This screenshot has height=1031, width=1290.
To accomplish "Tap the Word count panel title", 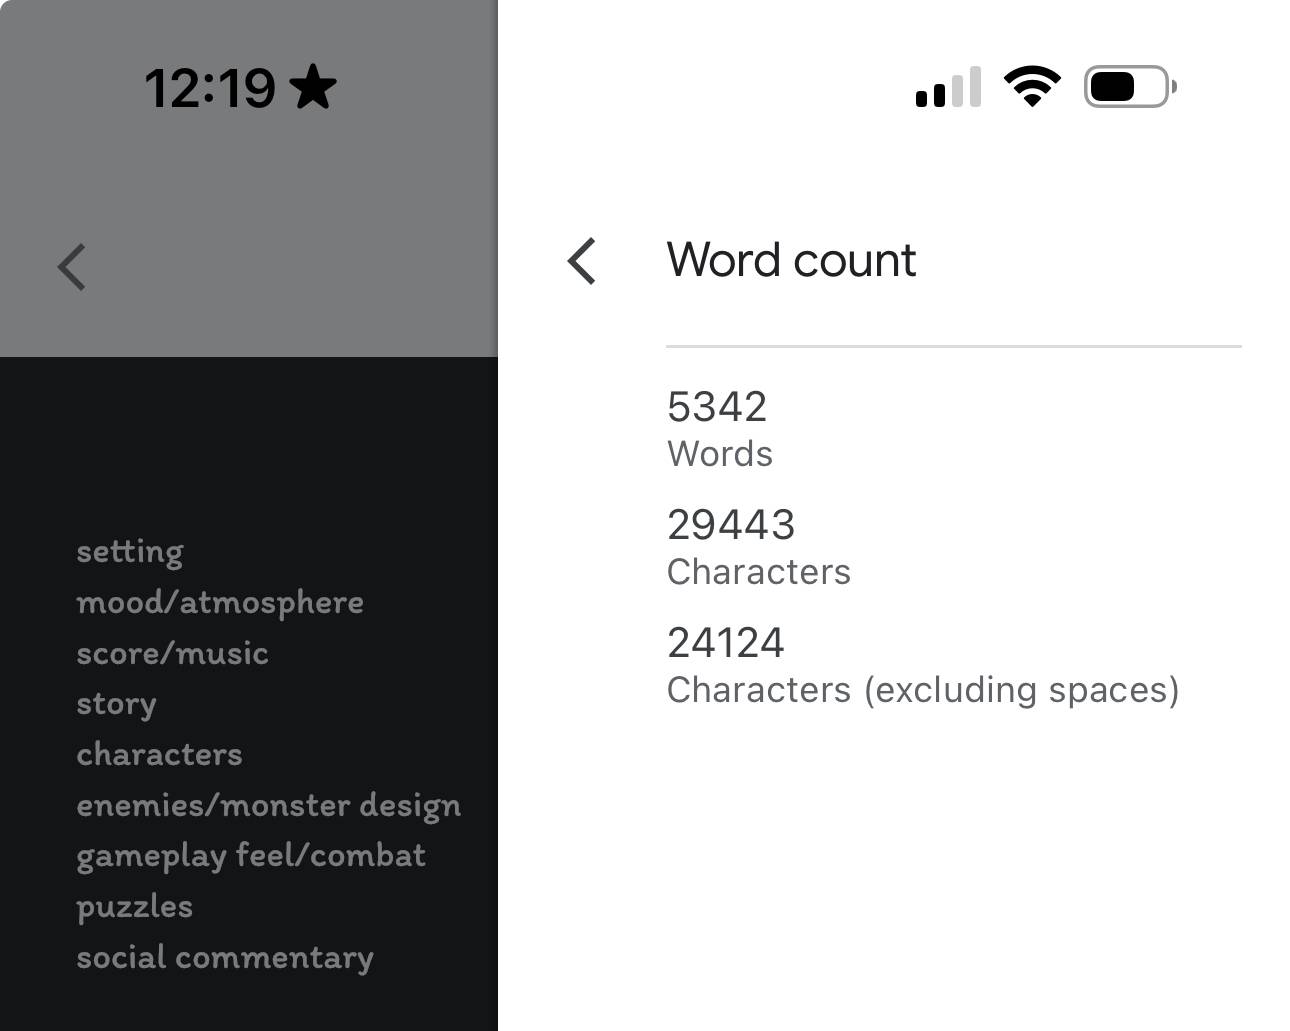I will 791,260.
